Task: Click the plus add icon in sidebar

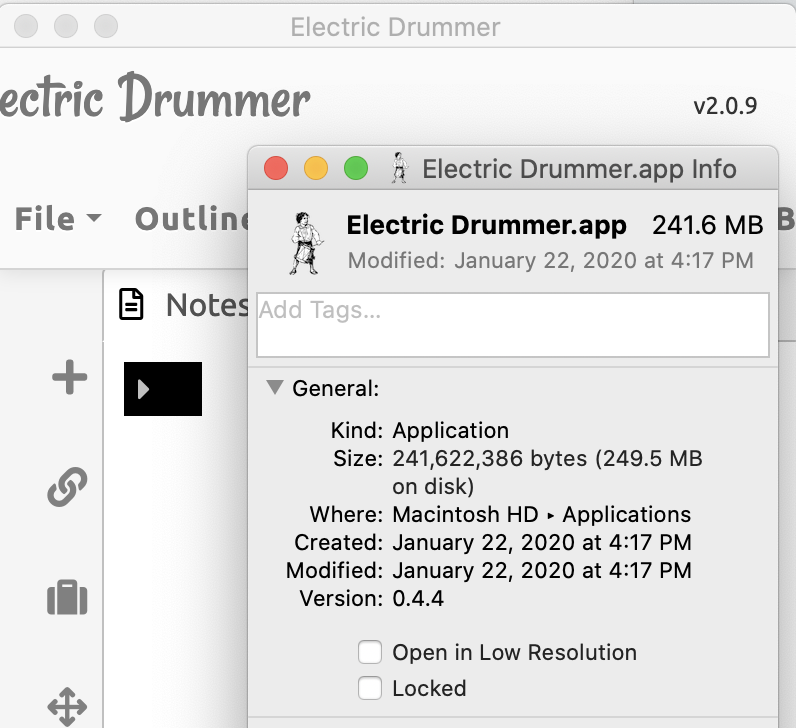Action: point(70,377)
